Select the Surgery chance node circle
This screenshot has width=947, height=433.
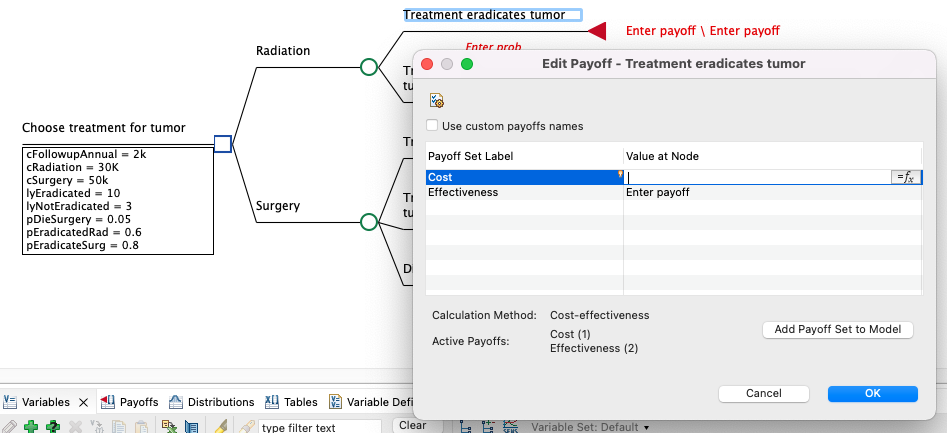point(368,221)
